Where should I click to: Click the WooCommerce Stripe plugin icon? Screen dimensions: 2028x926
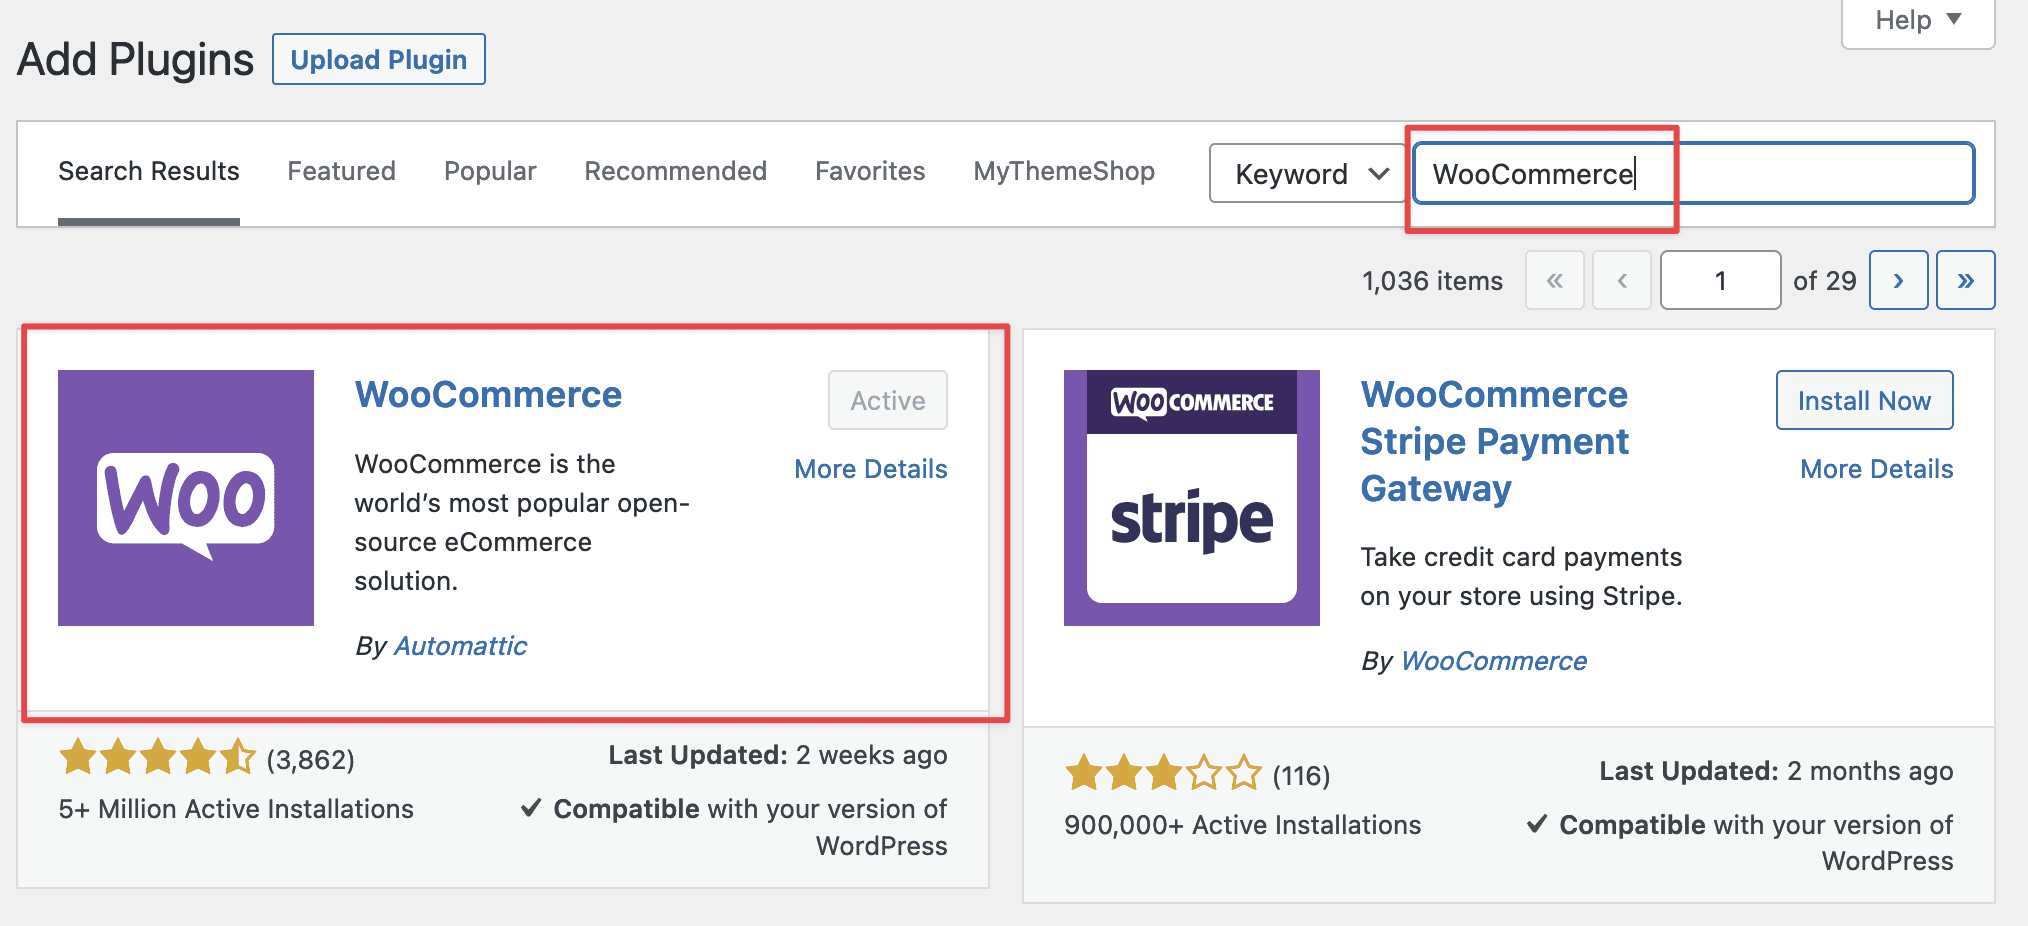click(1191, 498)
